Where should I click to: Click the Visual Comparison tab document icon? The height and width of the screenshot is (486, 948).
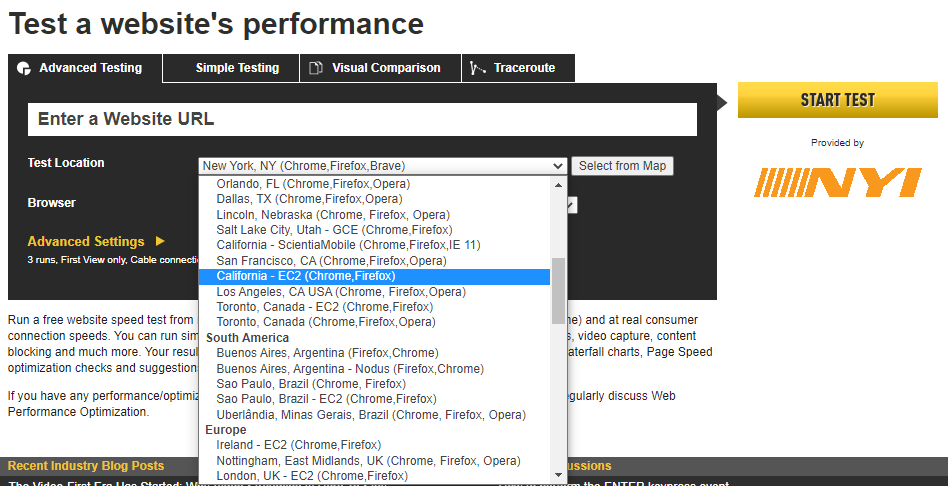coord(316,68)
